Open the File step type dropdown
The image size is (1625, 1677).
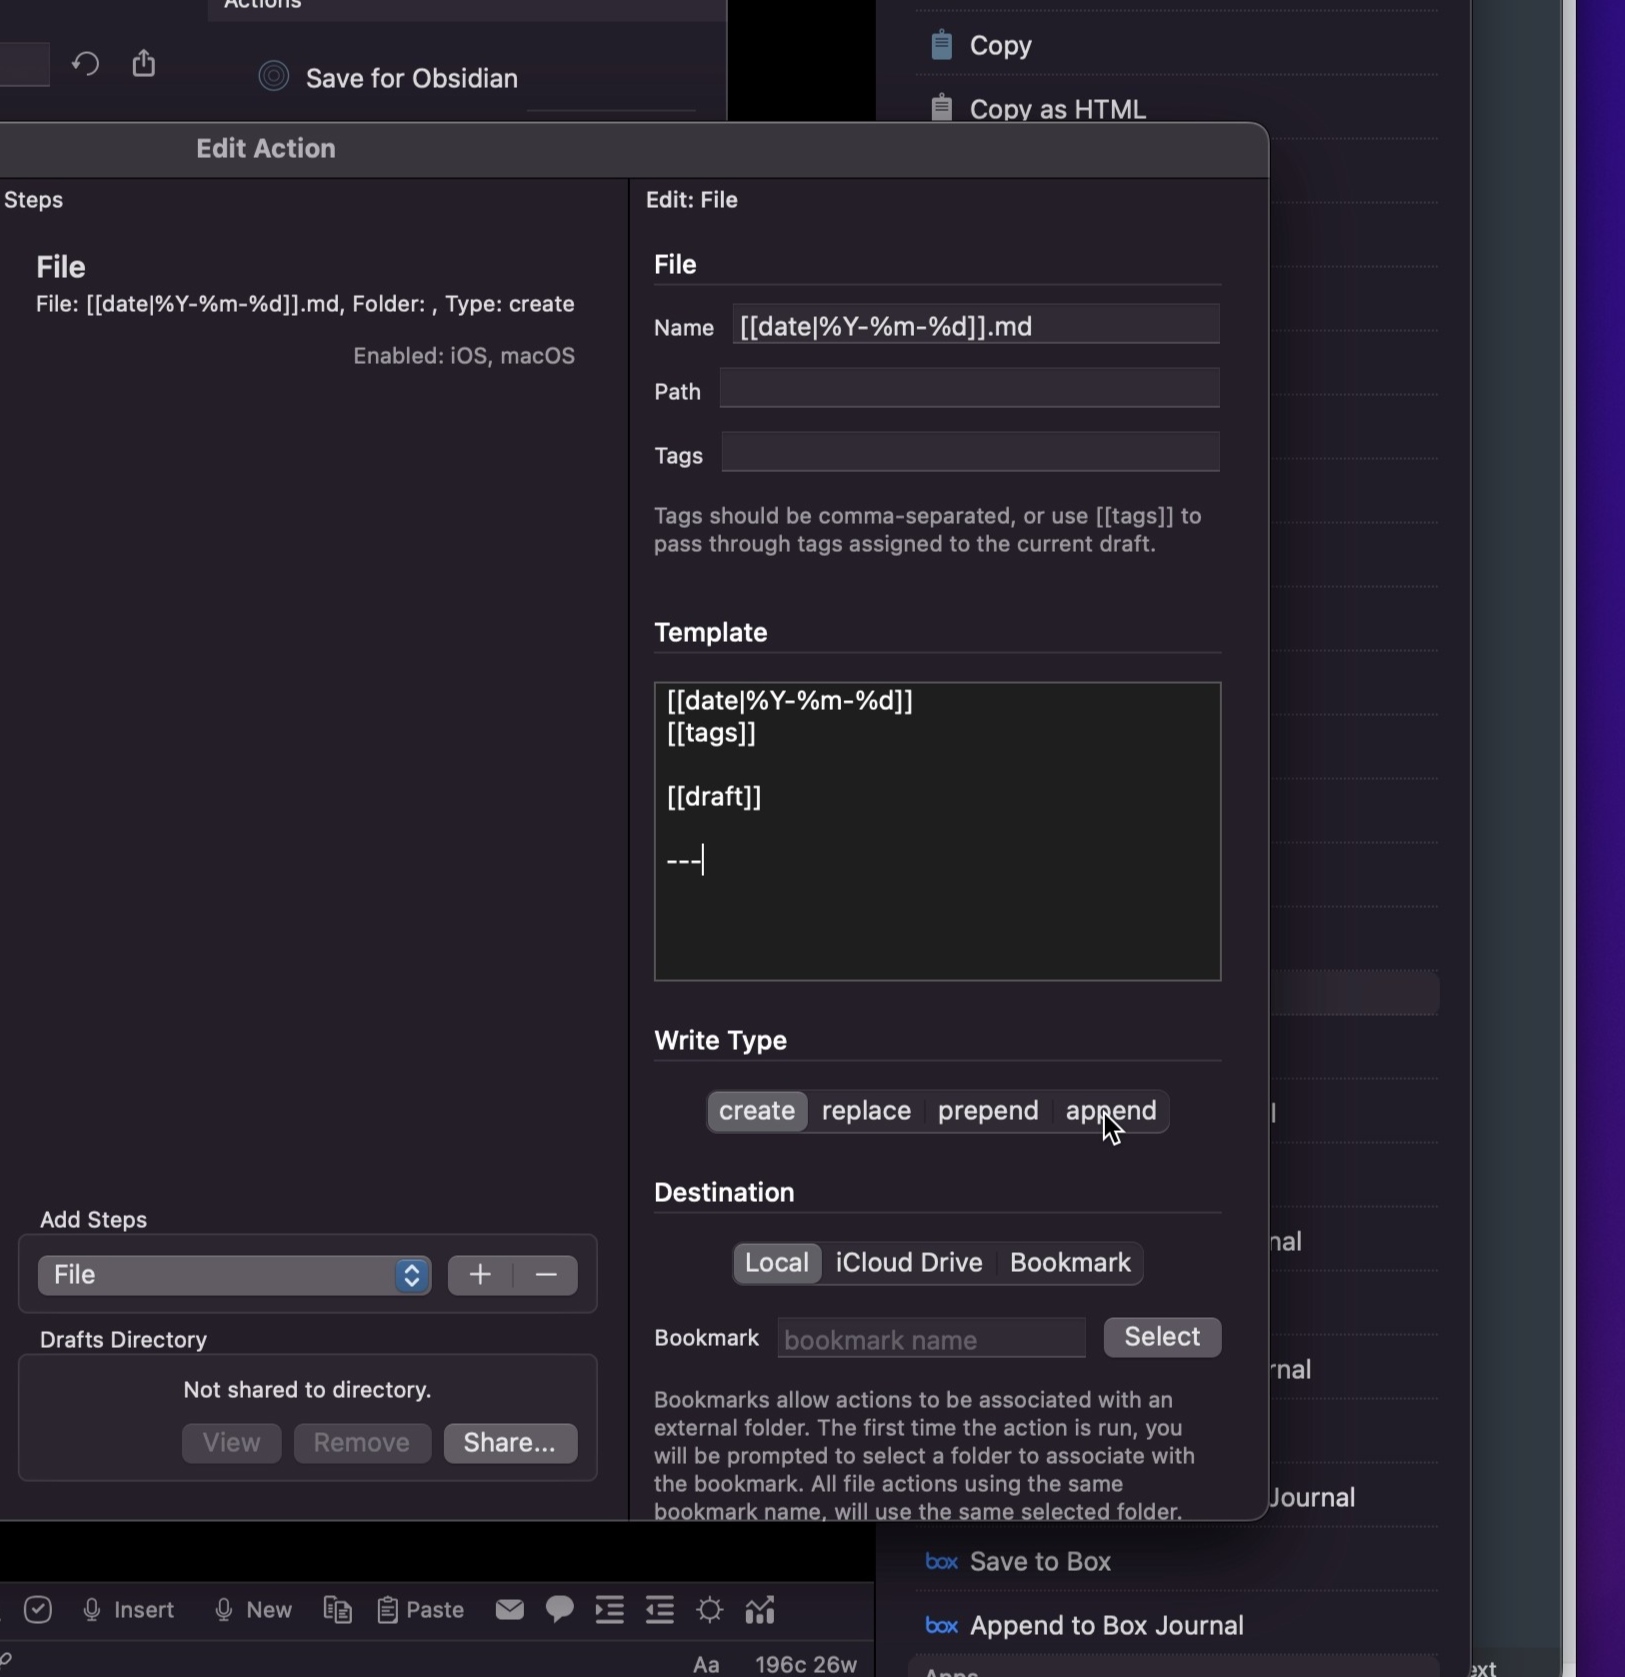[x=234, y=1275]
